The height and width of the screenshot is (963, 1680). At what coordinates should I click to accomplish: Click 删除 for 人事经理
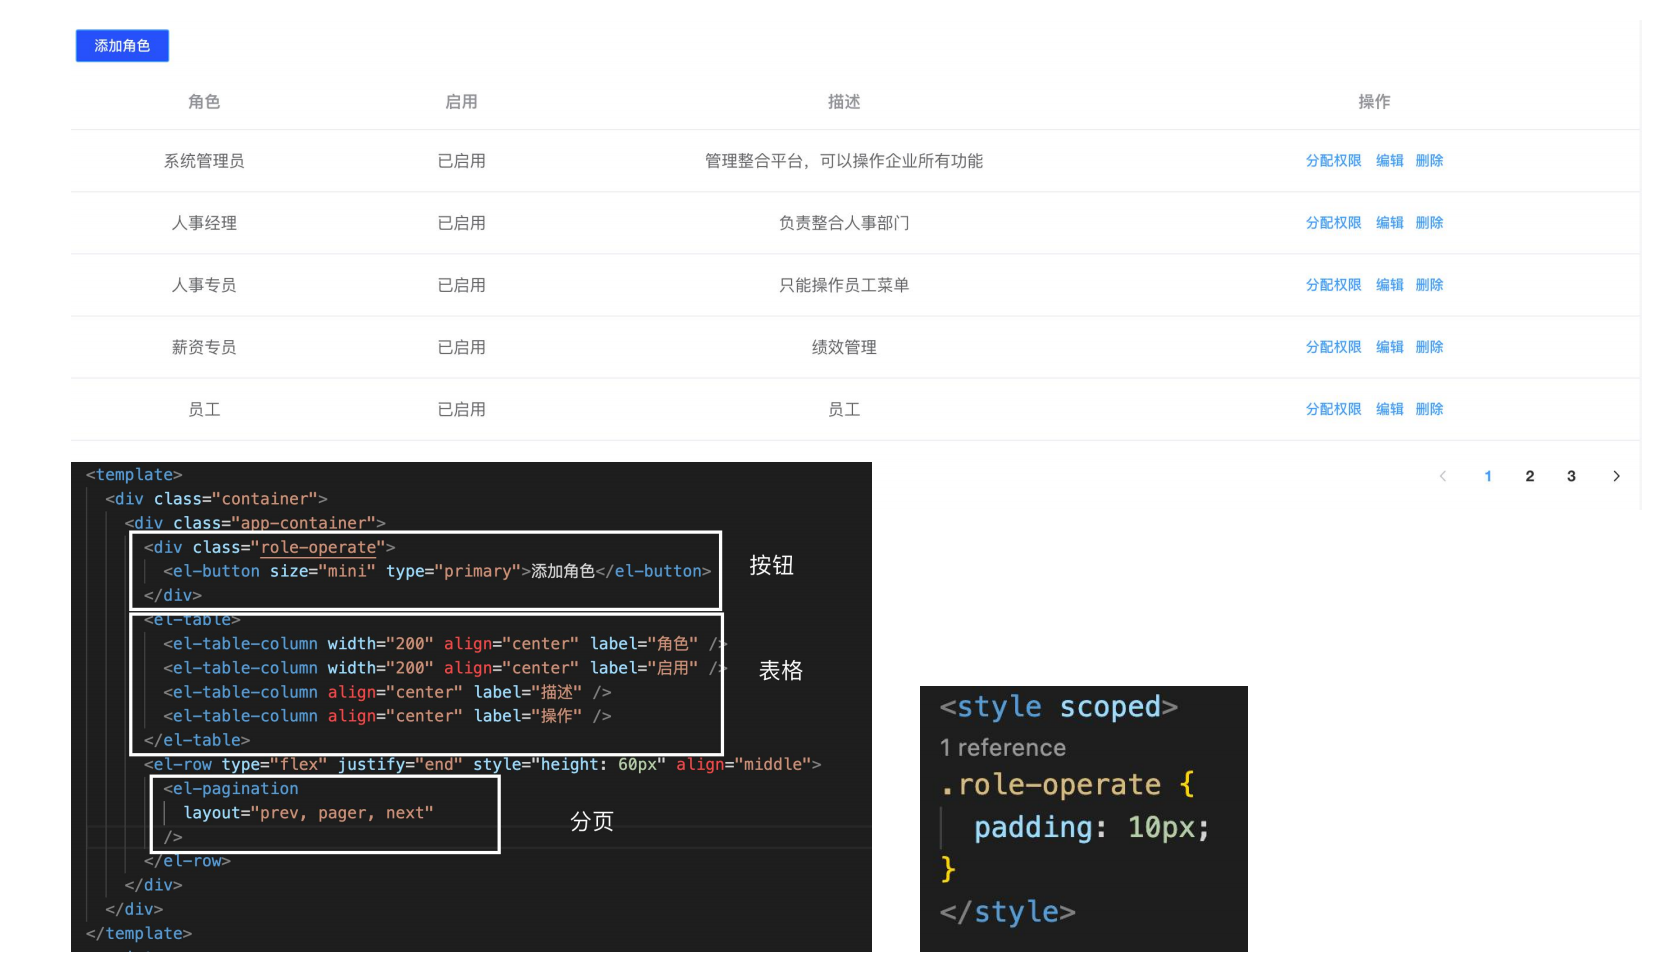1429,223
